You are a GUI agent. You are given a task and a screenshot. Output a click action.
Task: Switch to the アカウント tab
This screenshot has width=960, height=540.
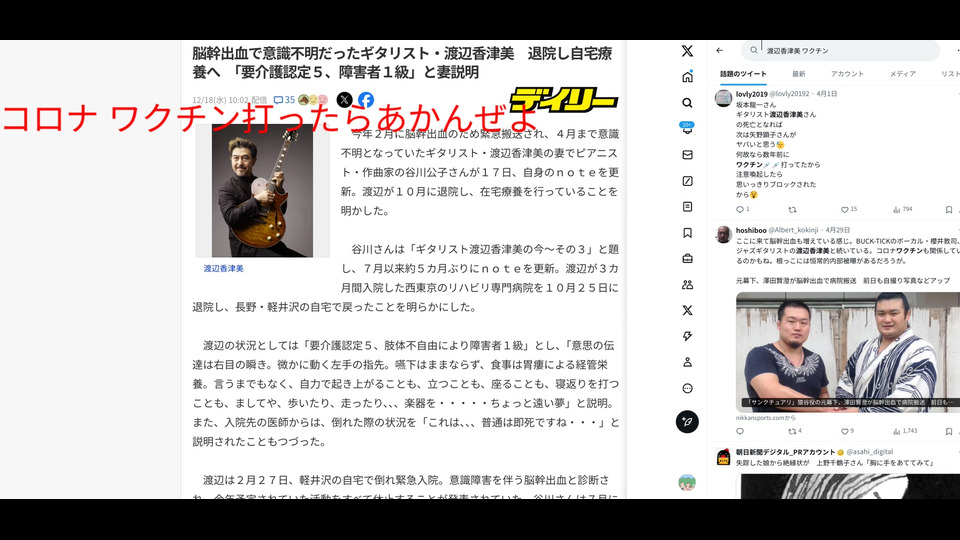[x=847, y=74]
